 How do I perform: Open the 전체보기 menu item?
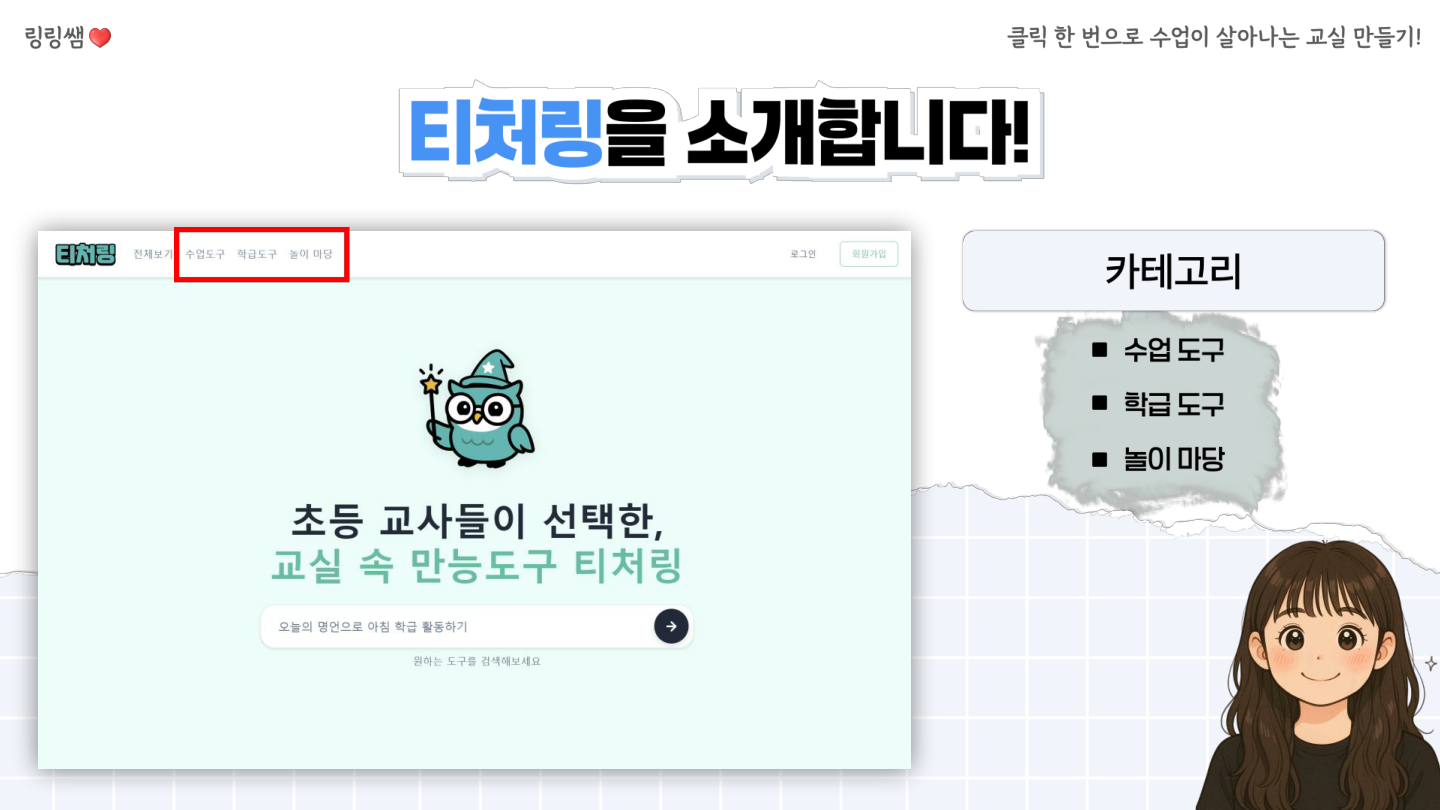tap(153, 254)
